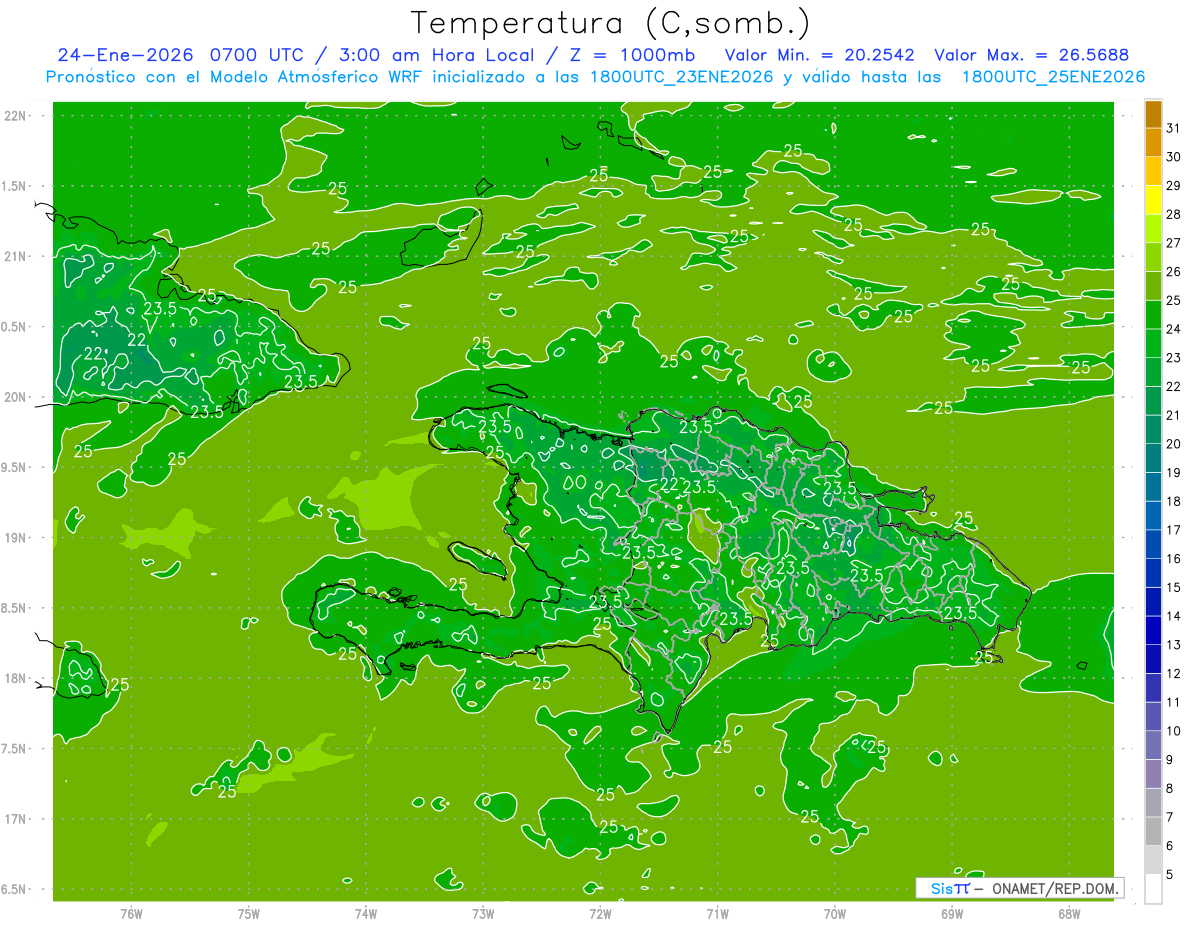Click the color scale label '7'
Screen dimensions: 1200x927
[1170, 818]
